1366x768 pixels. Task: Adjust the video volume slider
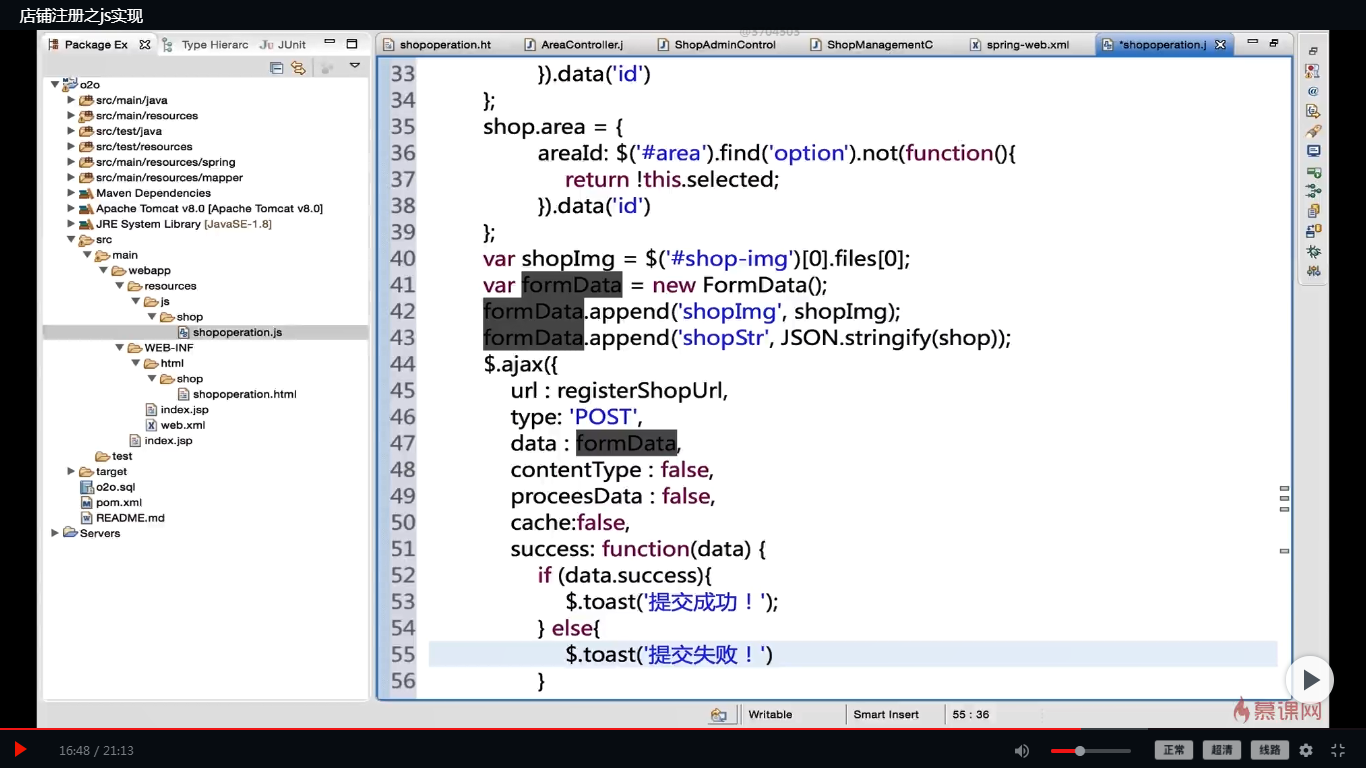pyautogui.click(x=1091, y=750)
